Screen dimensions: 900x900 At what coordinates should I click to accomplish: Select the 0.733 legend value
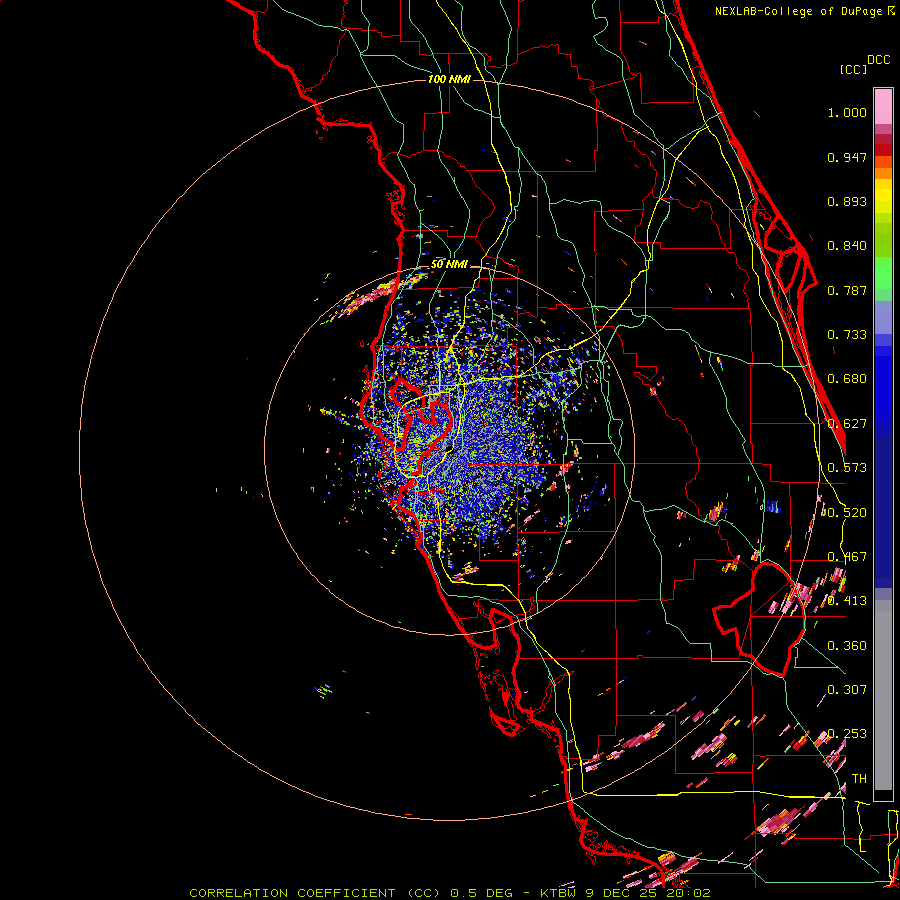[x=847, y=335]
